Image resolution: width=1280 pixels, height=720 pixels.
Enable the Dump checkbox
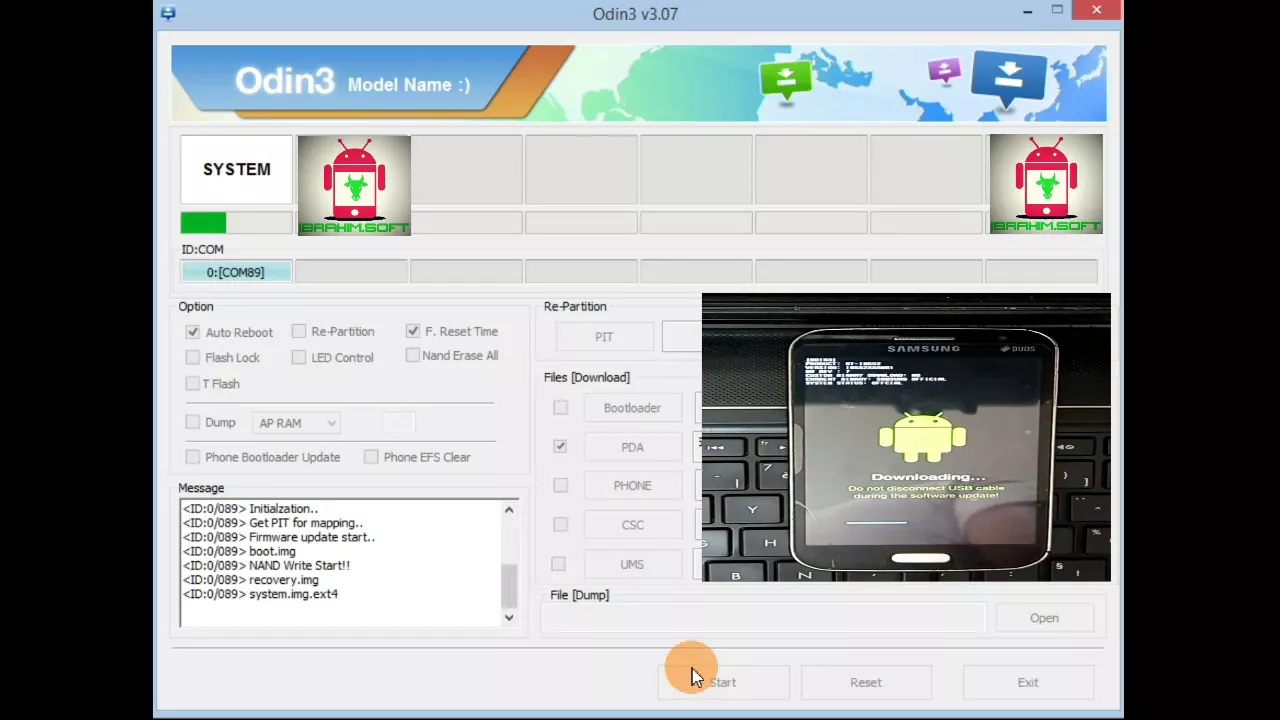[x=192, y=422]
